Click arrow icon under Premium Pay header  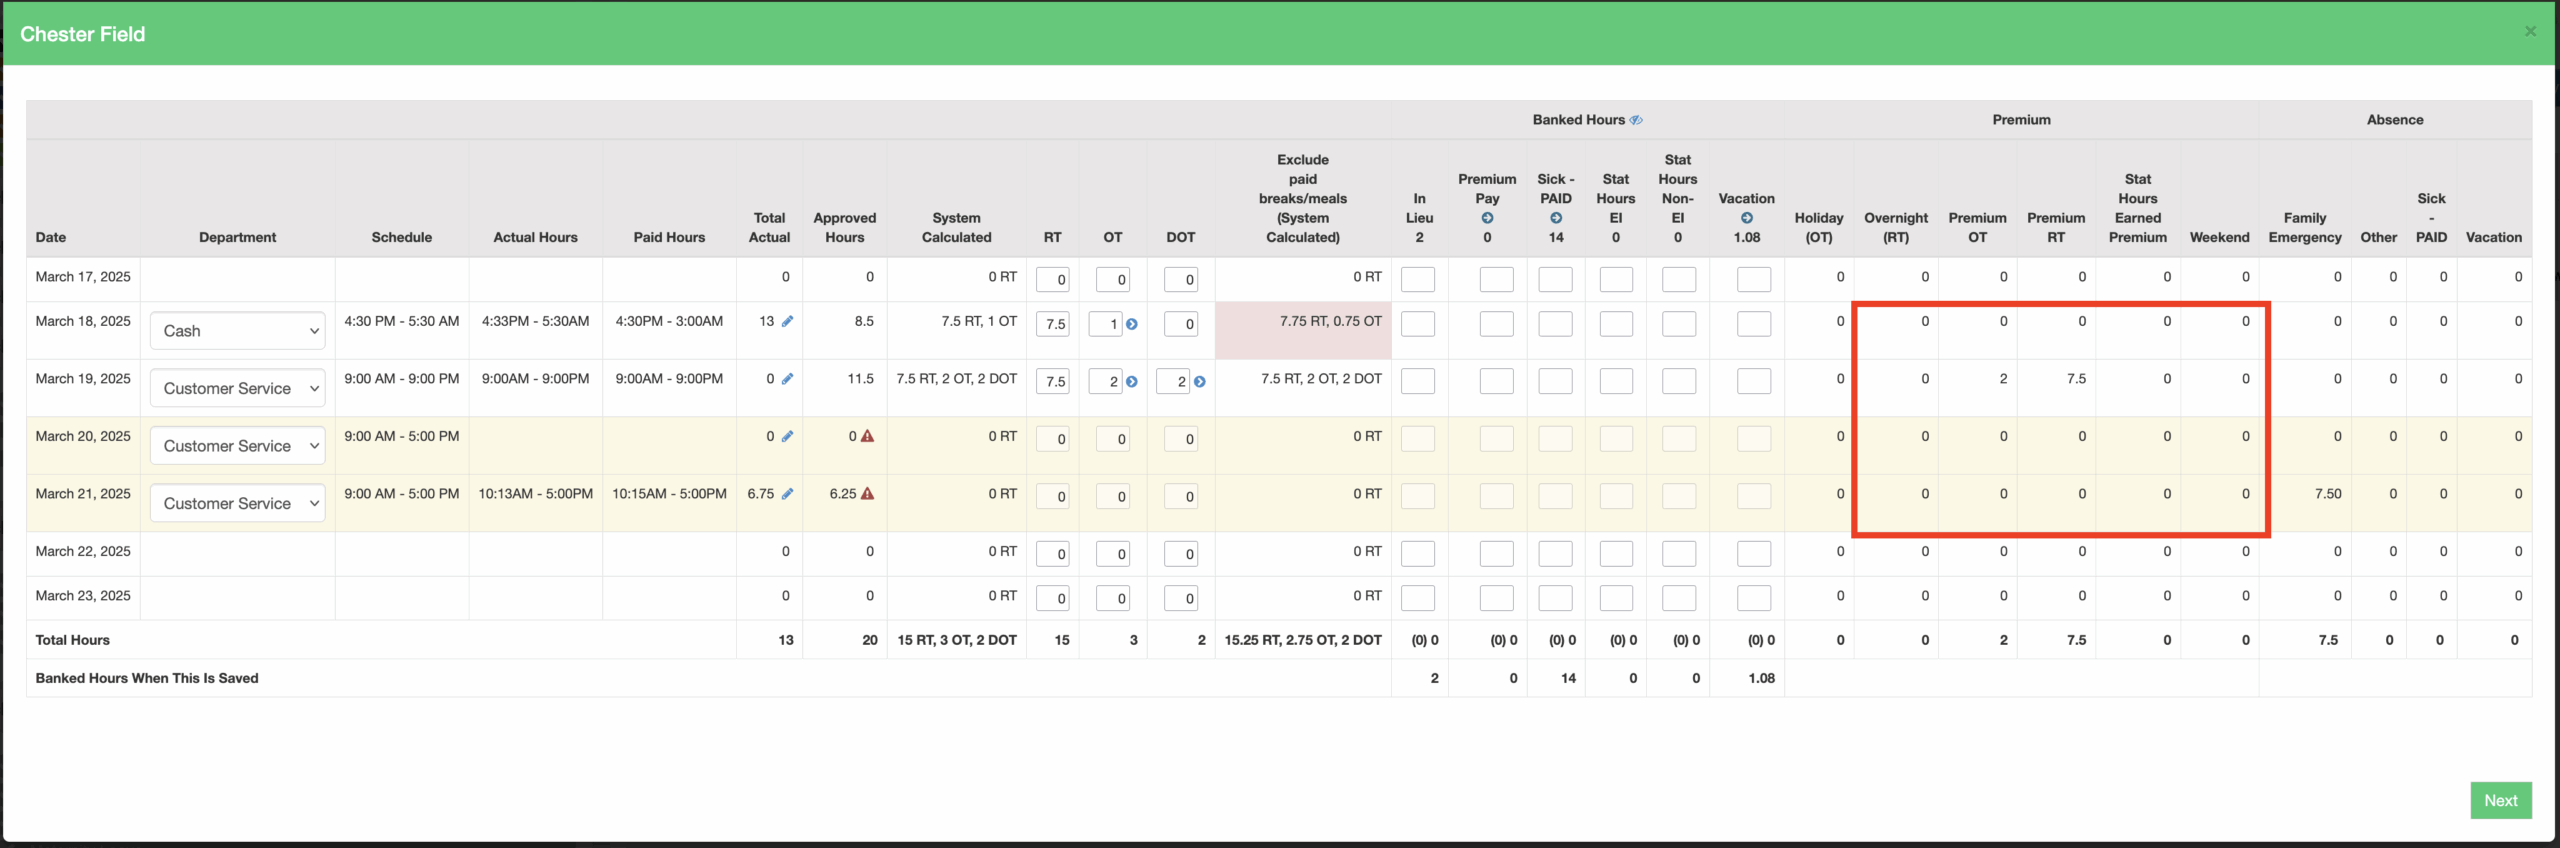pyautogui.click(x=1487, y=218)
